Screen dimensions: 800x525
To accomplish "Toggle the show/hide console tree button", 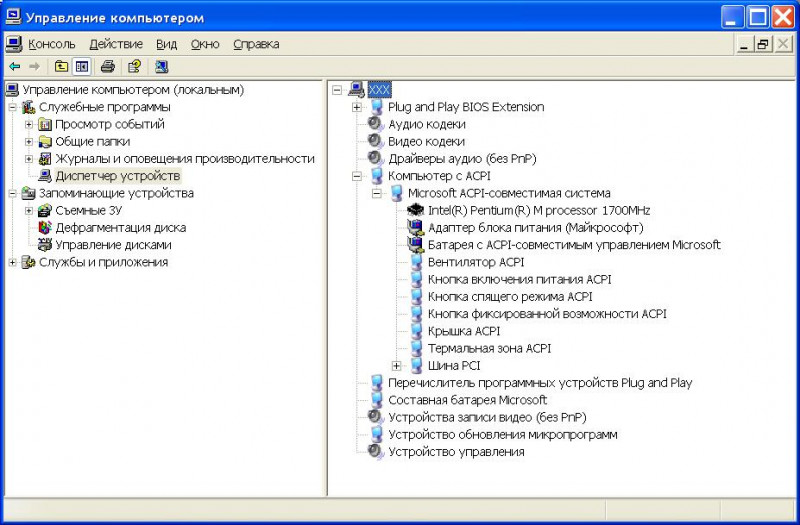I will (82, 67).
